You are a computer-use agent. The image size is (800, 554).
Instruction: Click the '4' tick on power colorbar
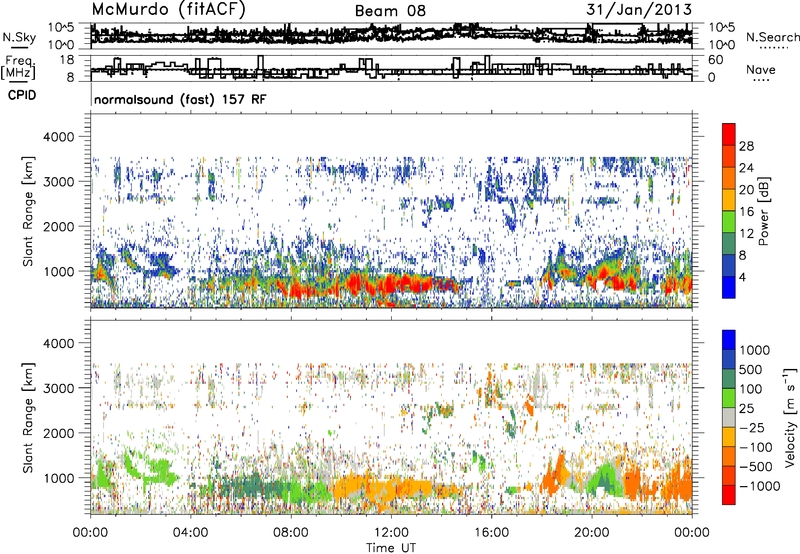tap(742, 277)
